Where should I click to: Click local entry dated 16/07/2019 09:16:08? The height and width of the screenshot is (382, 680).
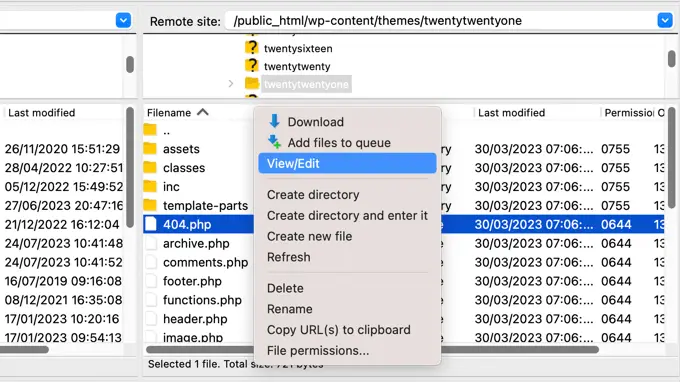(x=63, y=281)
